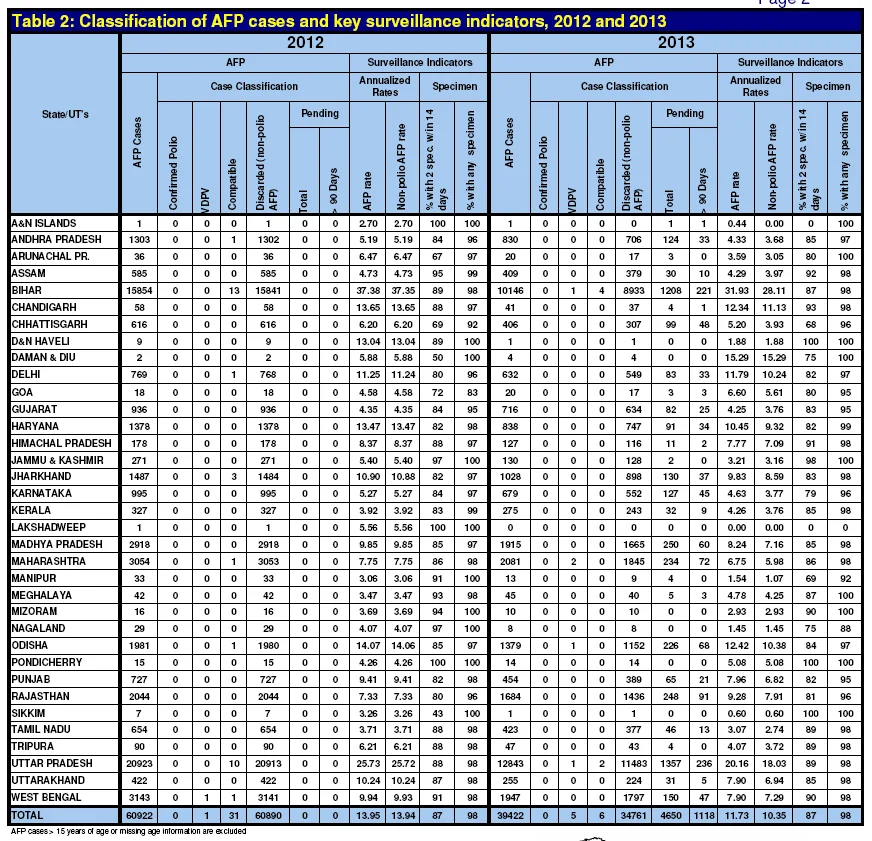This screenshot has width=872, height=841.
Task: Click the footnote about AFP cases over 15 years
Action: click(128, 832)
